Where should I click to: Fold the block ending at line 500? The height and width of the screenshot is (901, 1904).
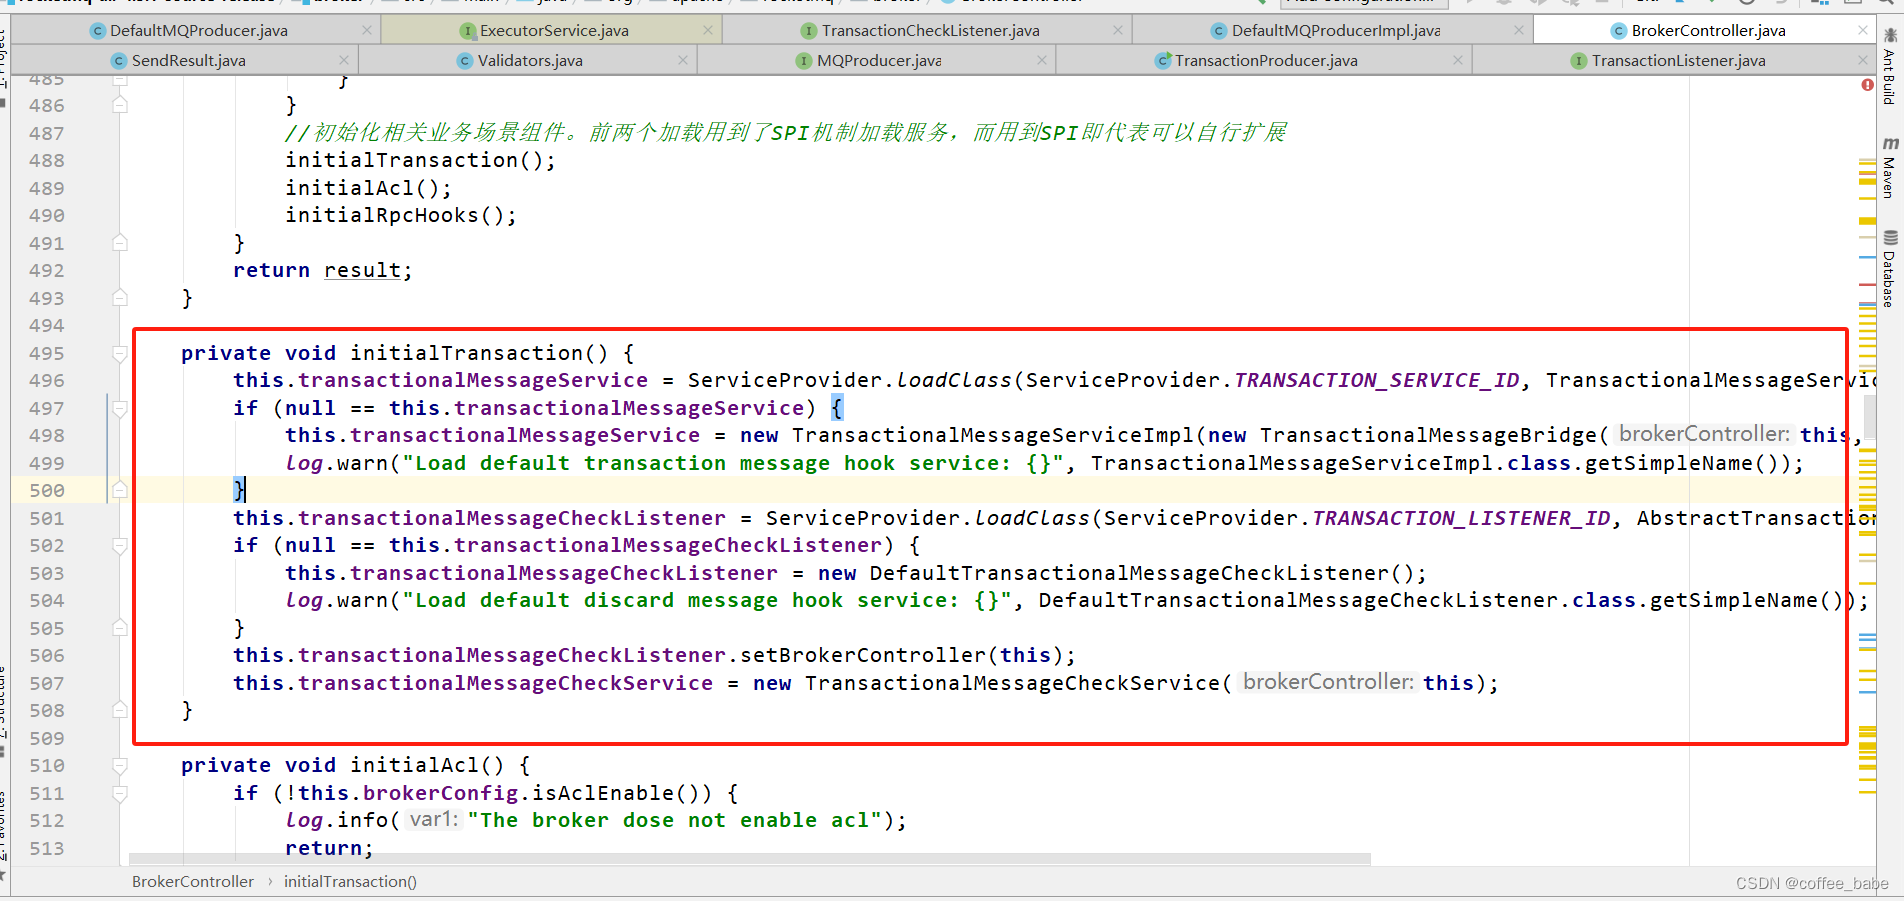click(x=120, y=490)
